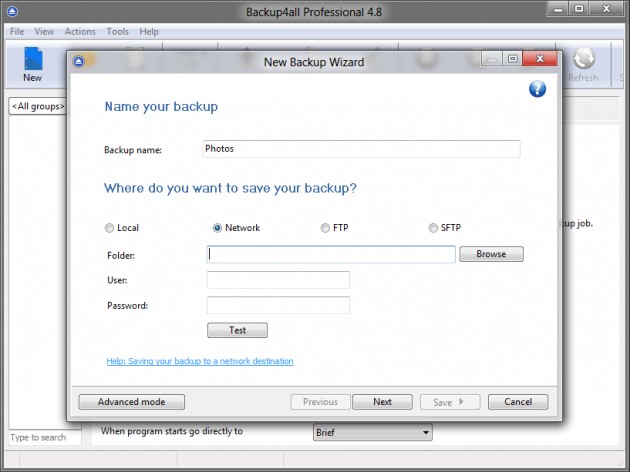Click the Backup4all icon in main title bar
Screen dimensions: 630x472
pos(11,11)
